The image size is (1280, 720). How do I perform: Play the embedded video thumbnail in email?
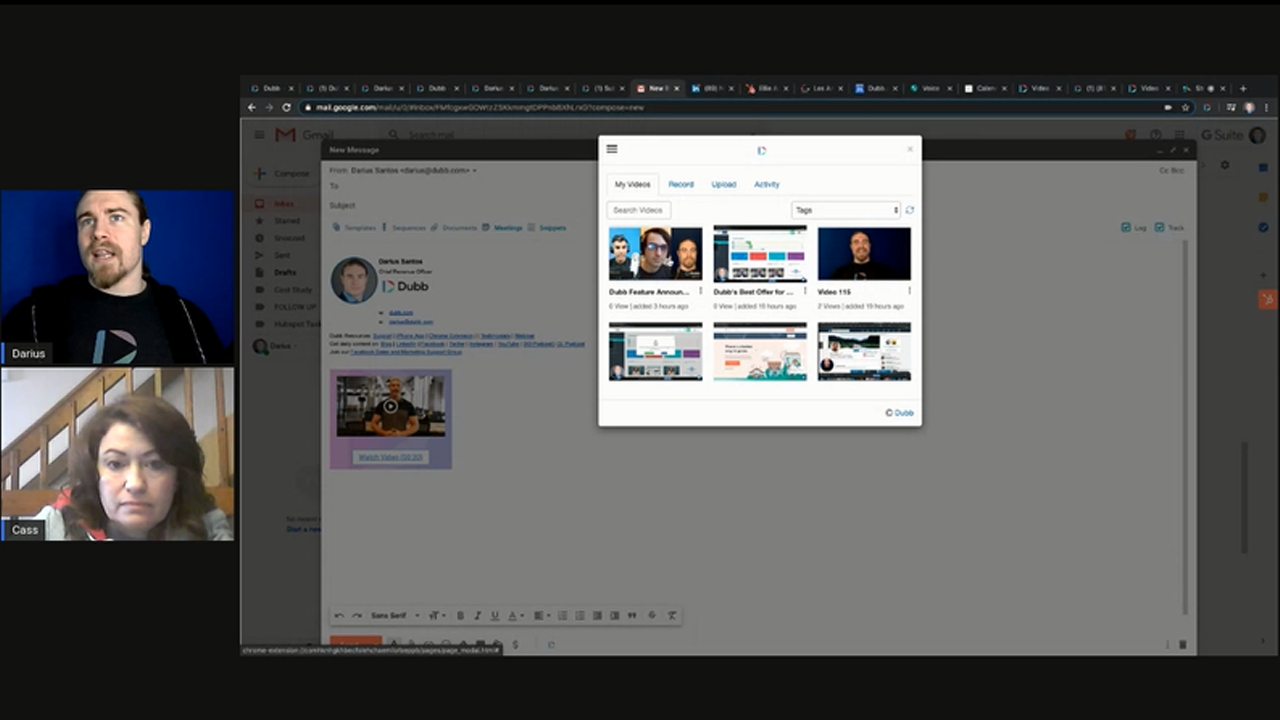[391, 406]
